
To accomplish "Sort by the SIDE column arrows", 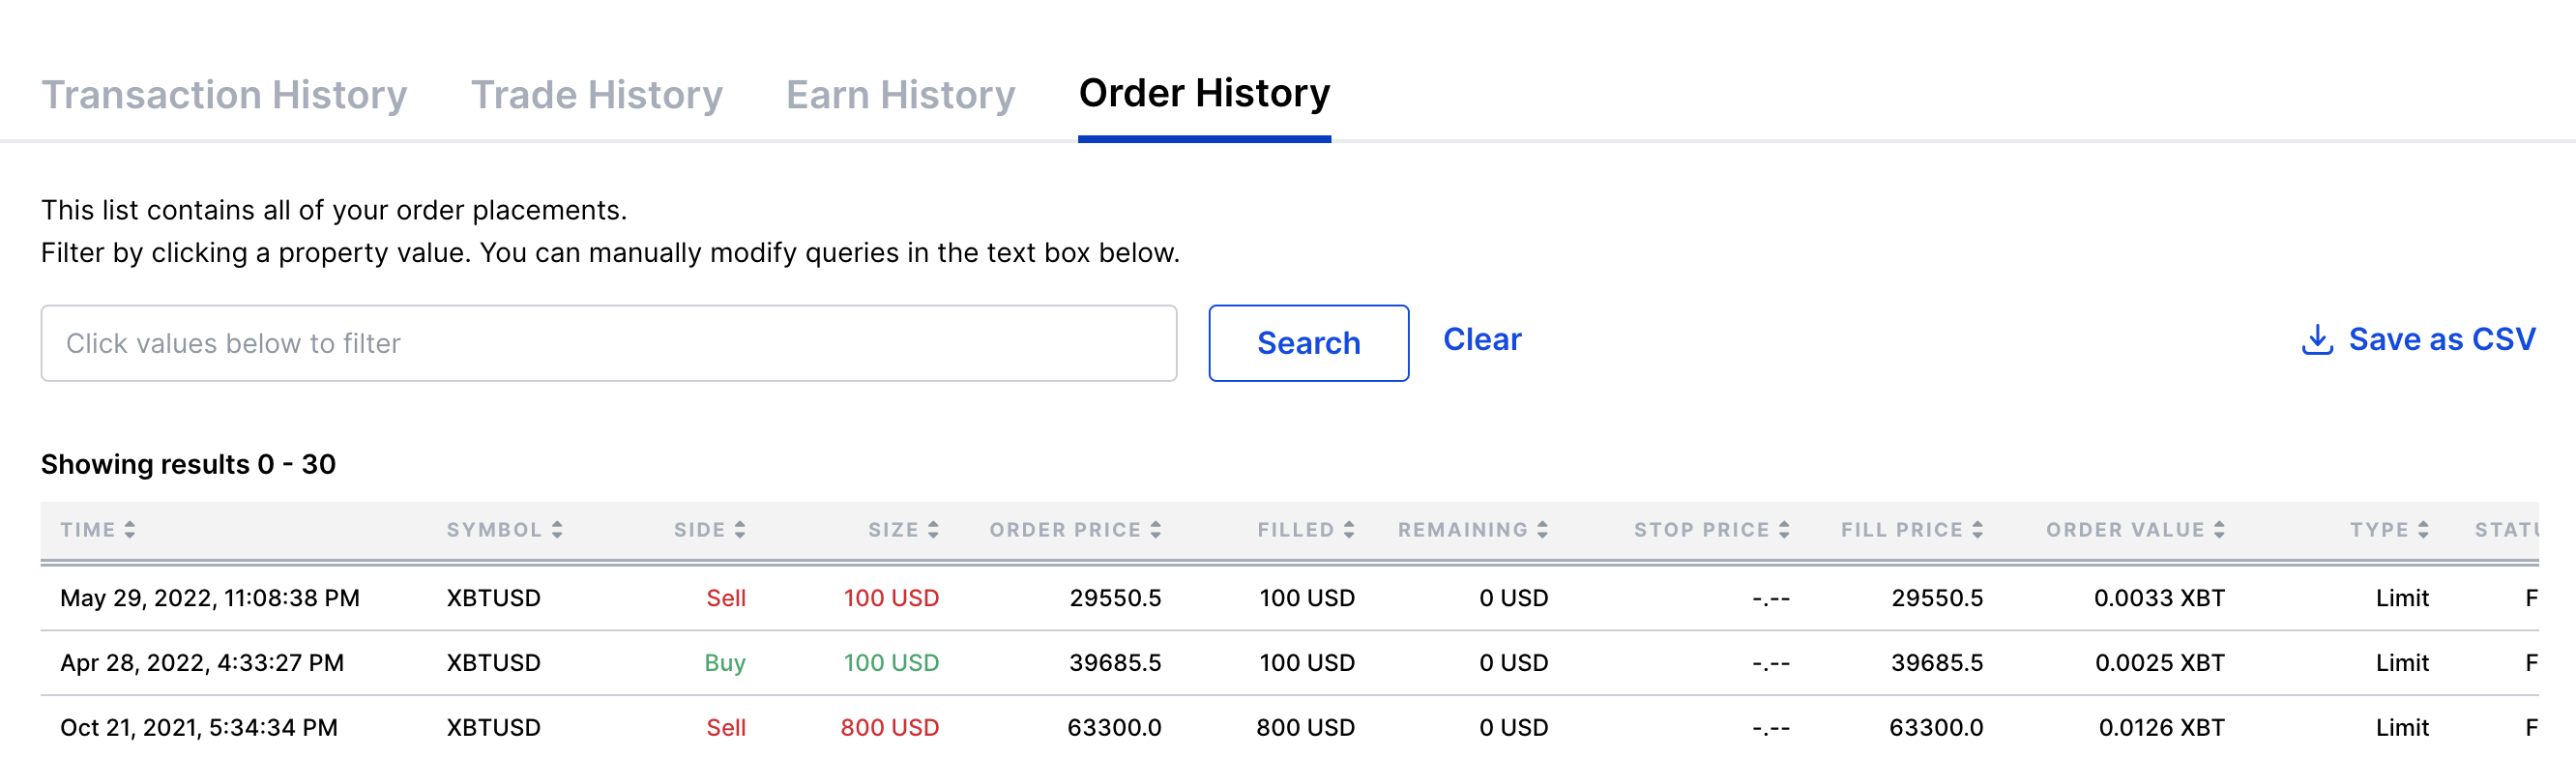I will (x=740, y=530).
